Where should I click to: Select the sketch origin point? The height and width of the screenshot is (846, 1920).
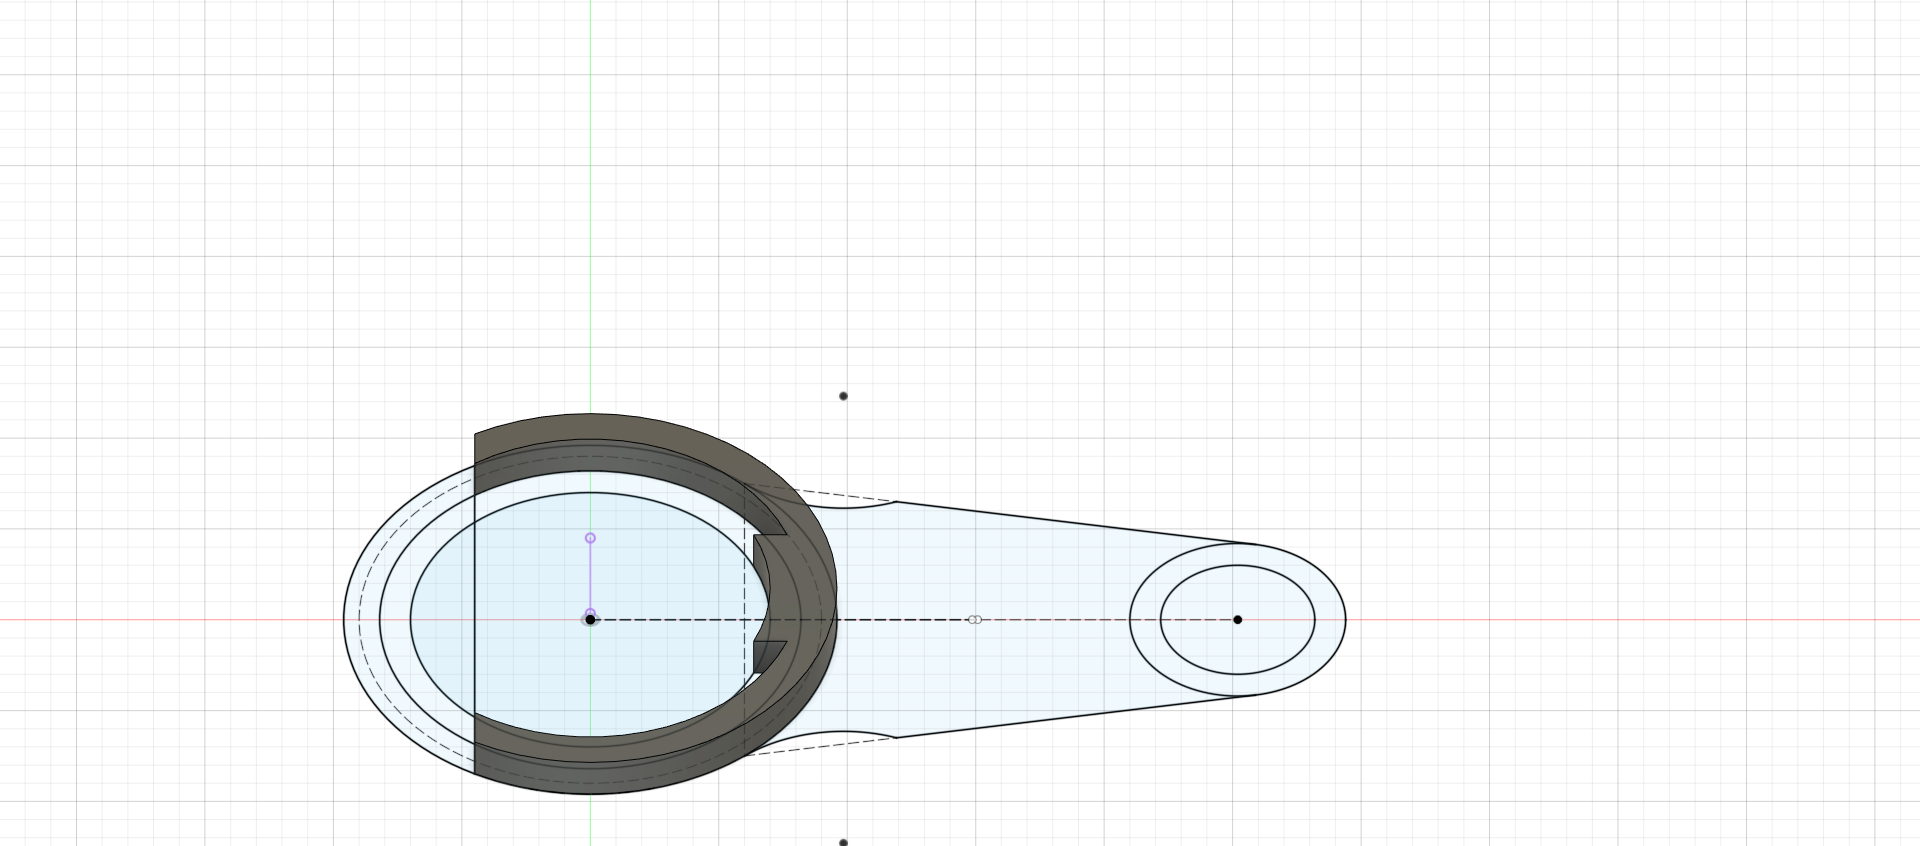(x=590, y=620)
